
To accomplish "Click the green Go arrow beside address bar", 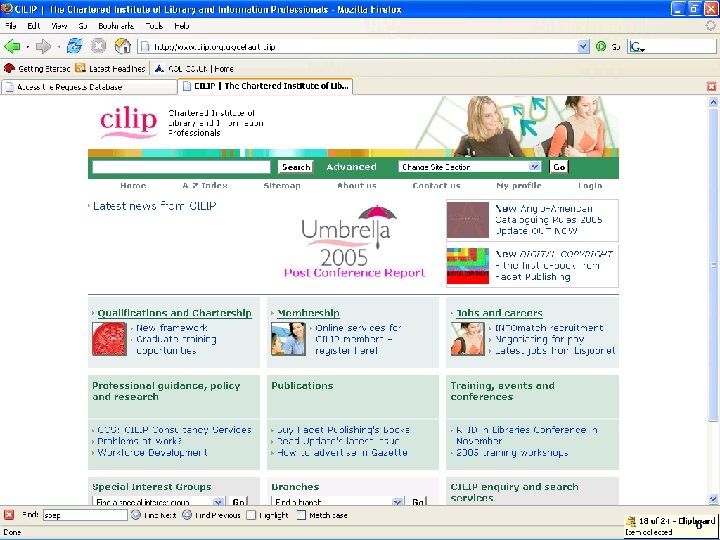I will [601, 46].
